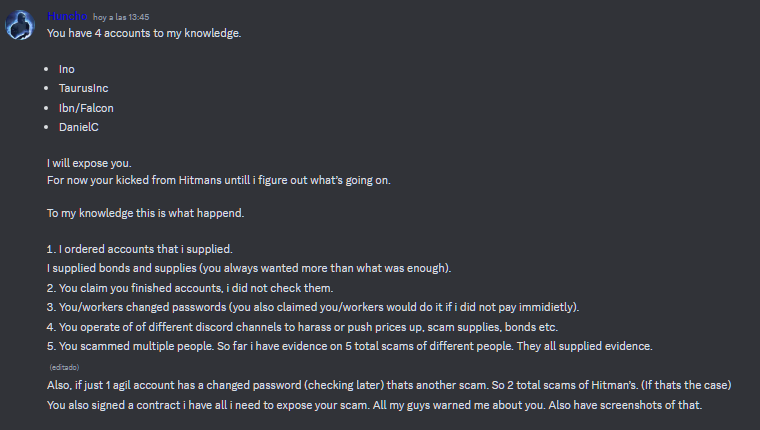Select the 'Ibn/Falcon' list item
Screen dimensions: 760x430
point(86,108)
